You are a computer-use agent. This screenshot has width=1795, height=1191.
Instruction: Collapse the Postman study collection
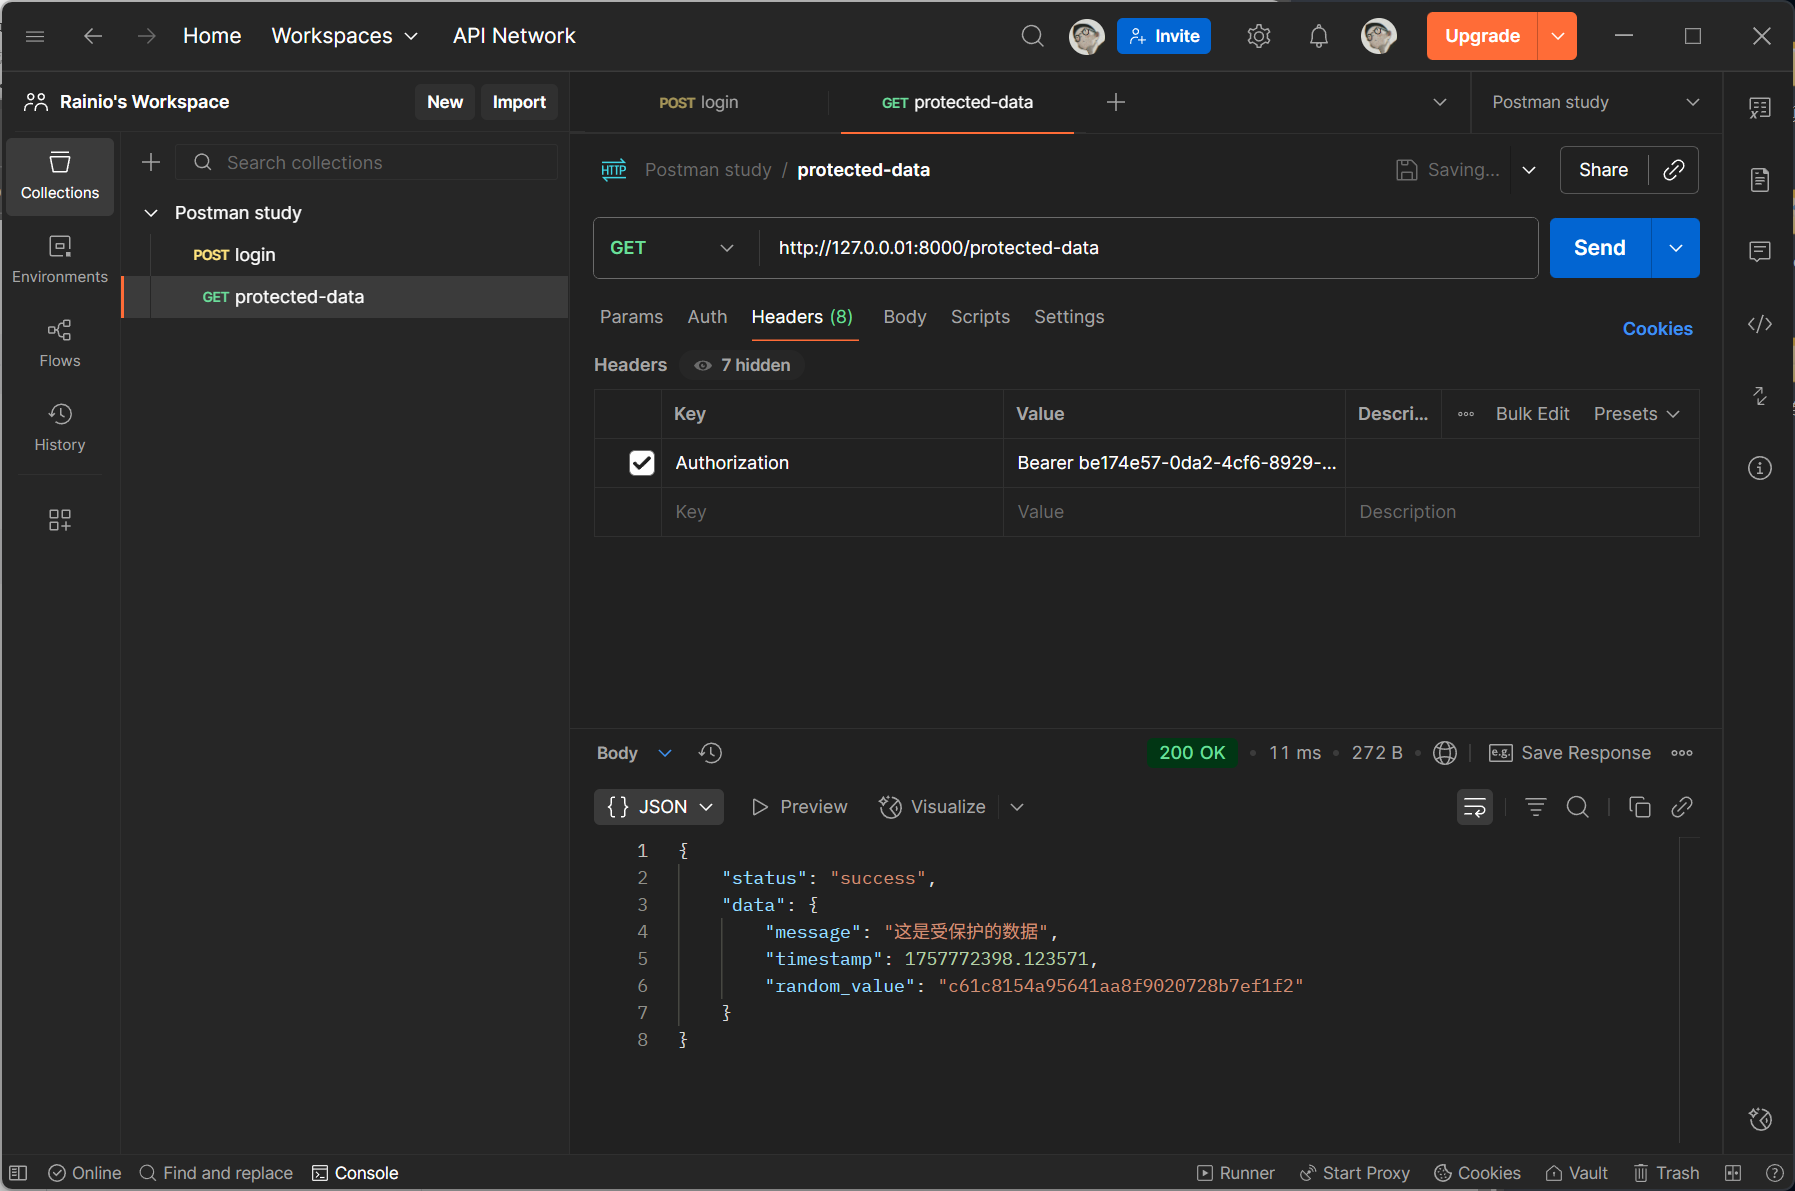tap(151, 213)
